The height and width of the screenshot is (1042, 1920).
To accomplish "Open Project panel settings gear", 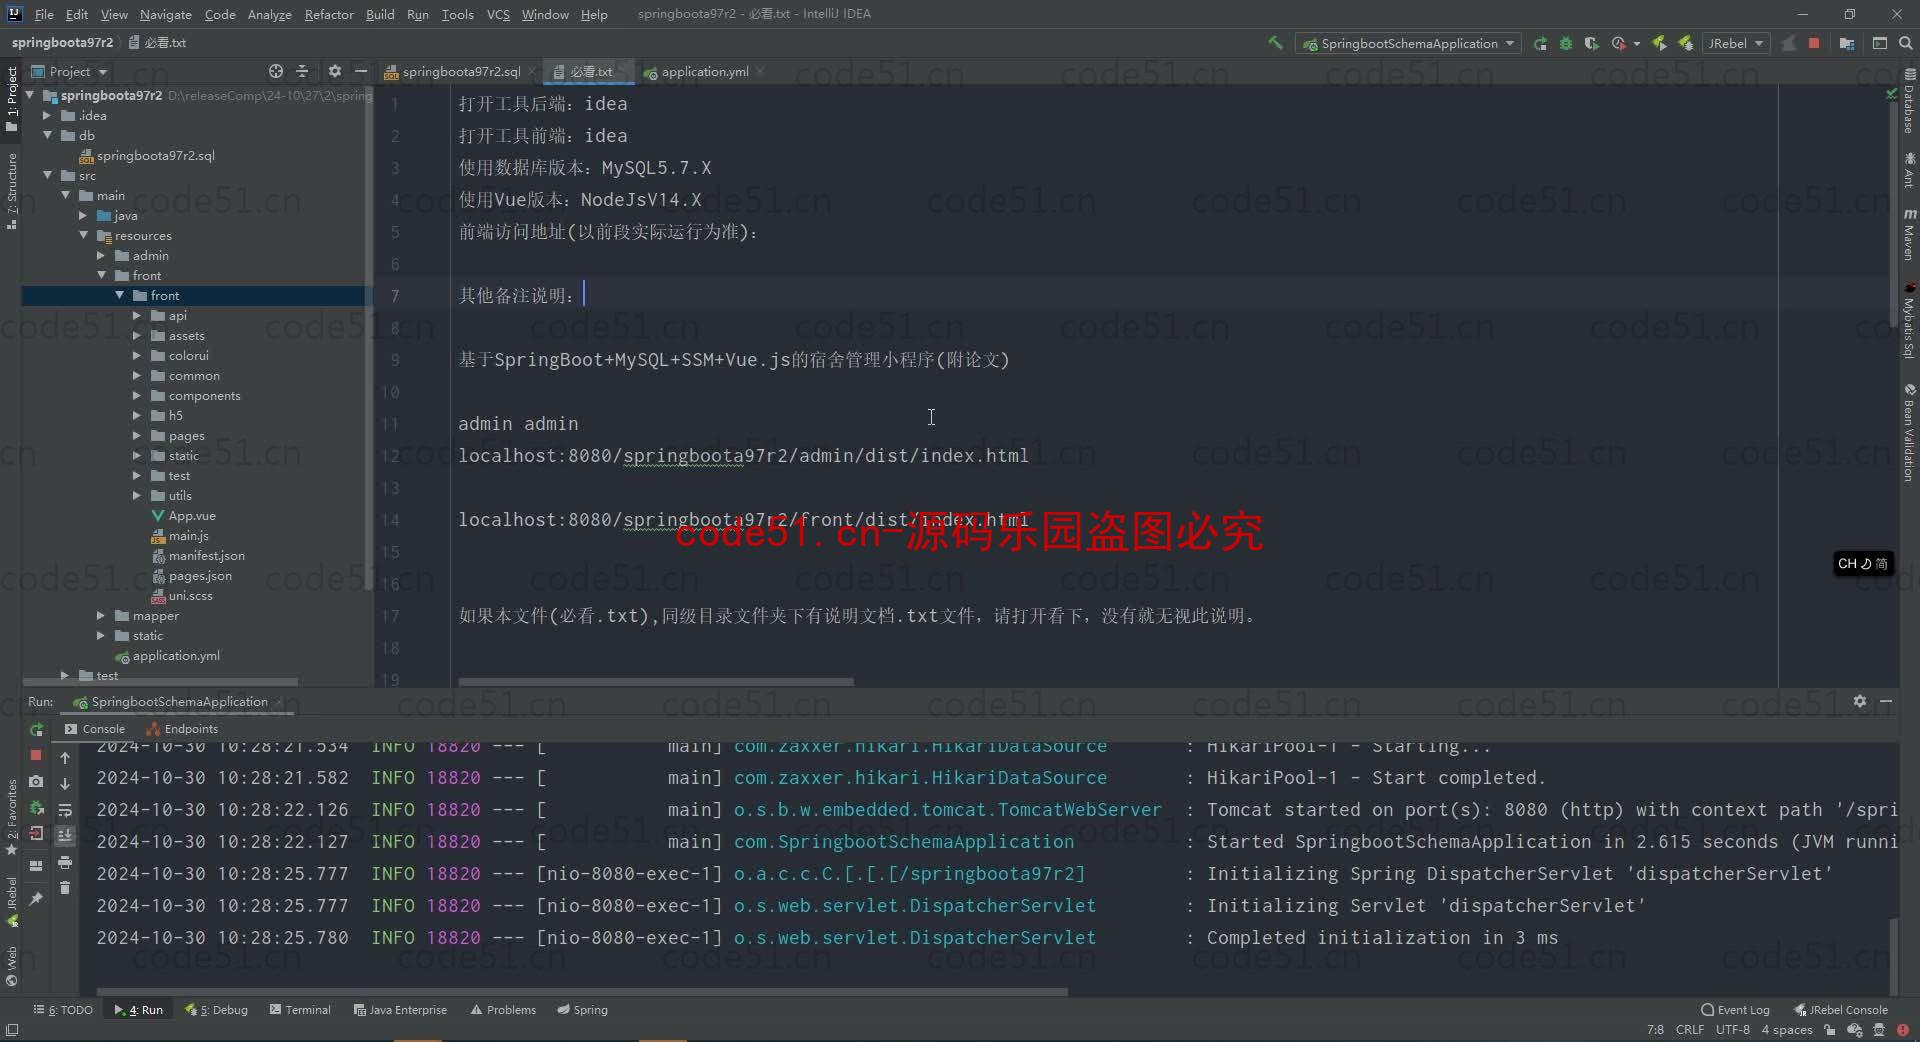I will coord(335,71).
